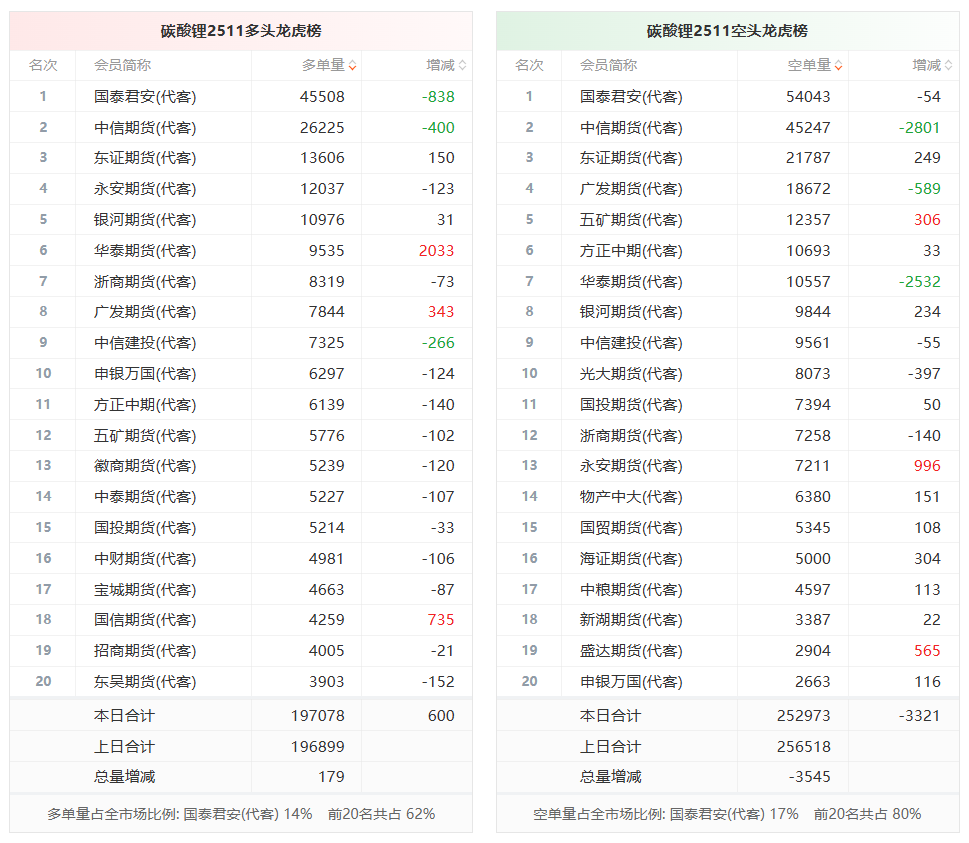This screenshot has width=969, height=843.
Task: Click short total value 252973
Action: coord(804,716)
